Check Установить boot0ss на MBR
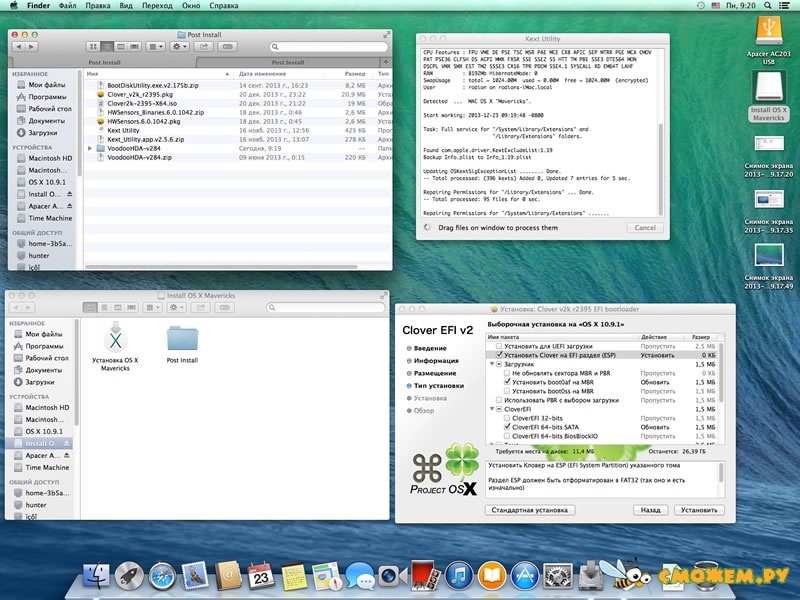The height and width of the screenshot is (600, 800). pos(507,391)
